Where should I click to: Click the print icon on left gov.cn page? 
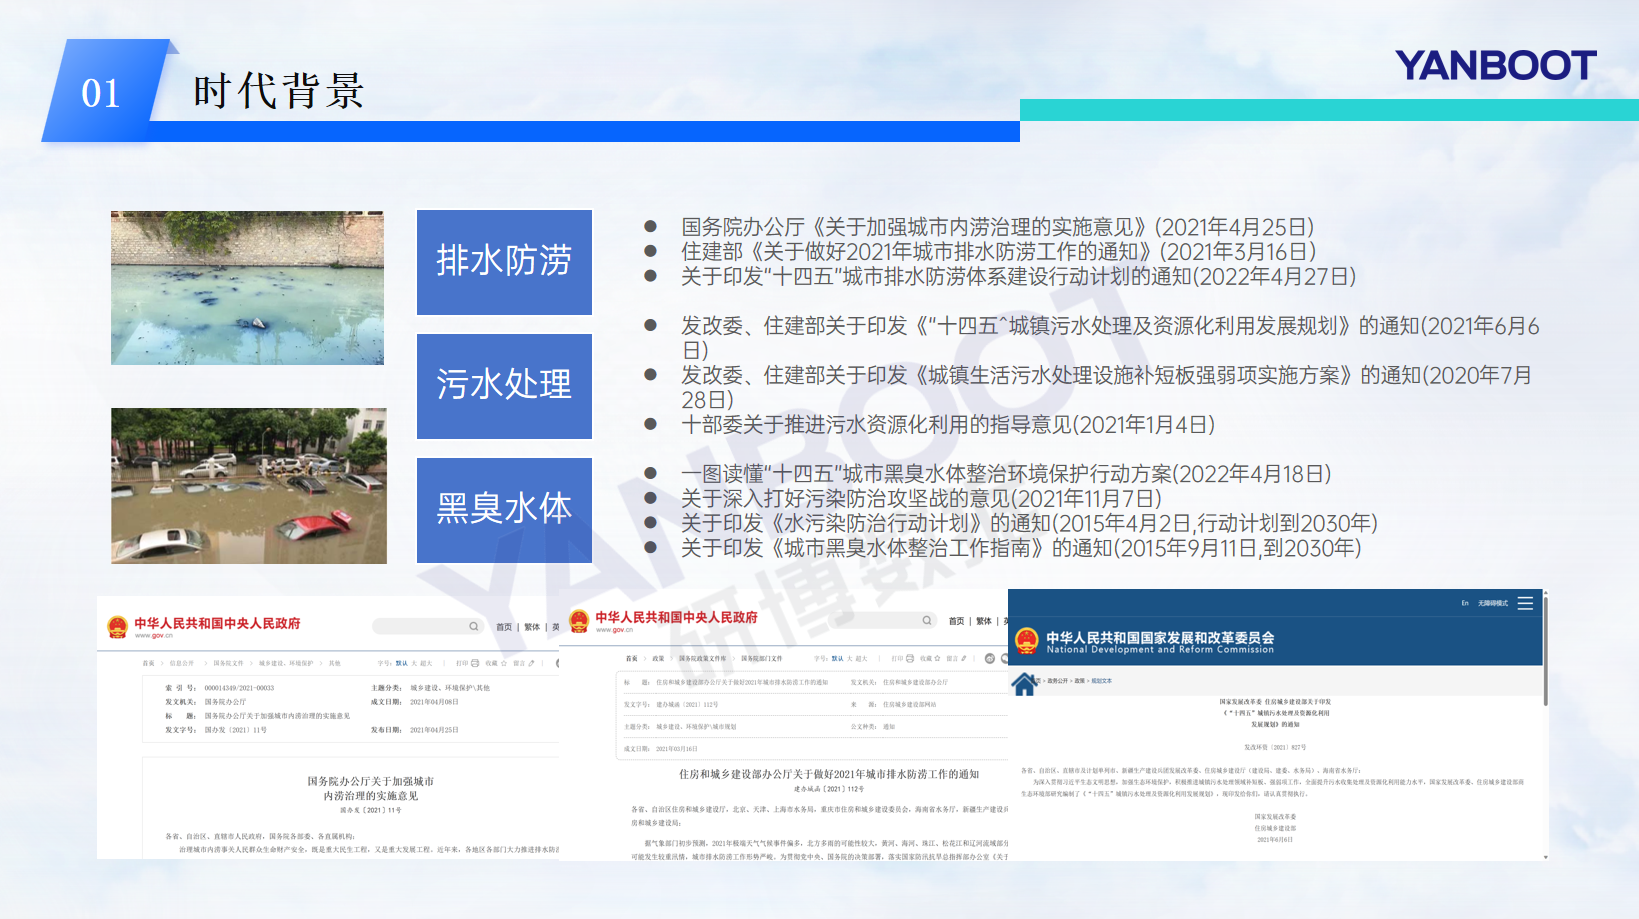coord(475,663)
